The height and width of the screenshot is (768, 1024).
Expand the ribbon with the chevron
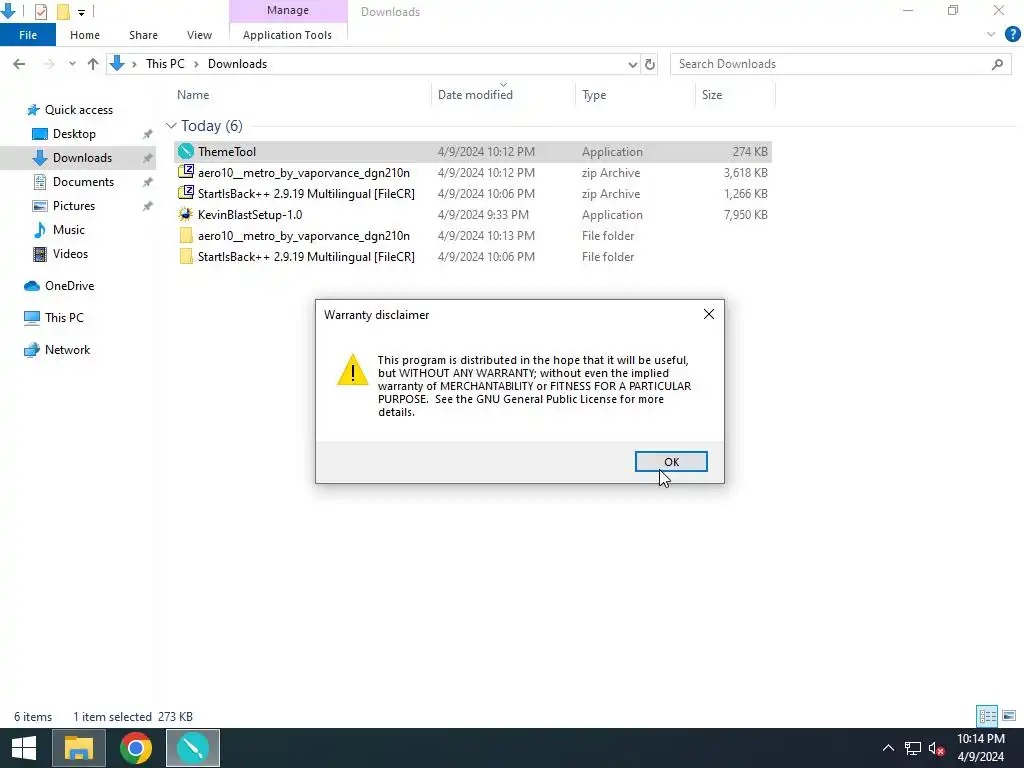point(991,34)
